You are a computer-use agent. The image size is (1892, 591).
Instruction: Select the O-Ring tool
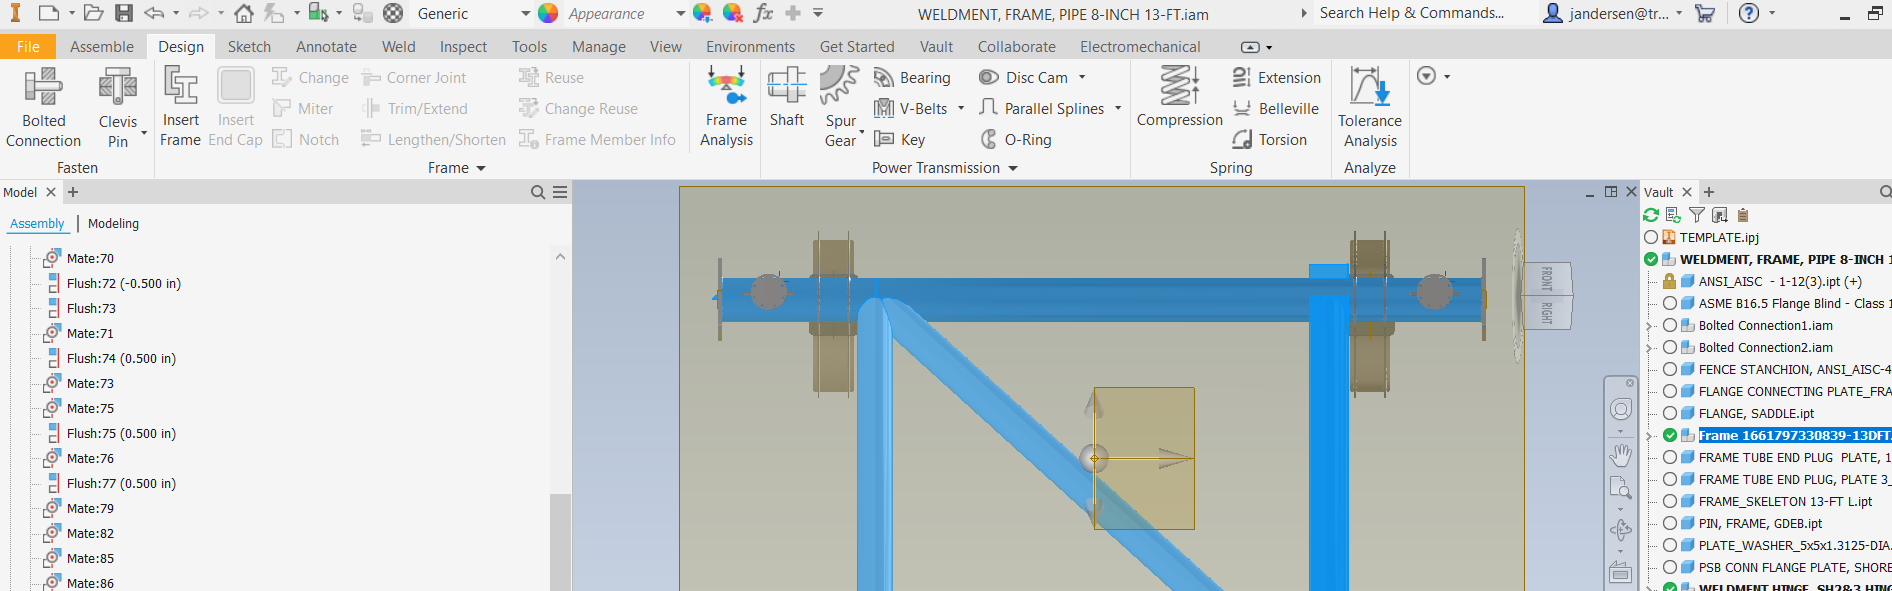click(1015, 140)
